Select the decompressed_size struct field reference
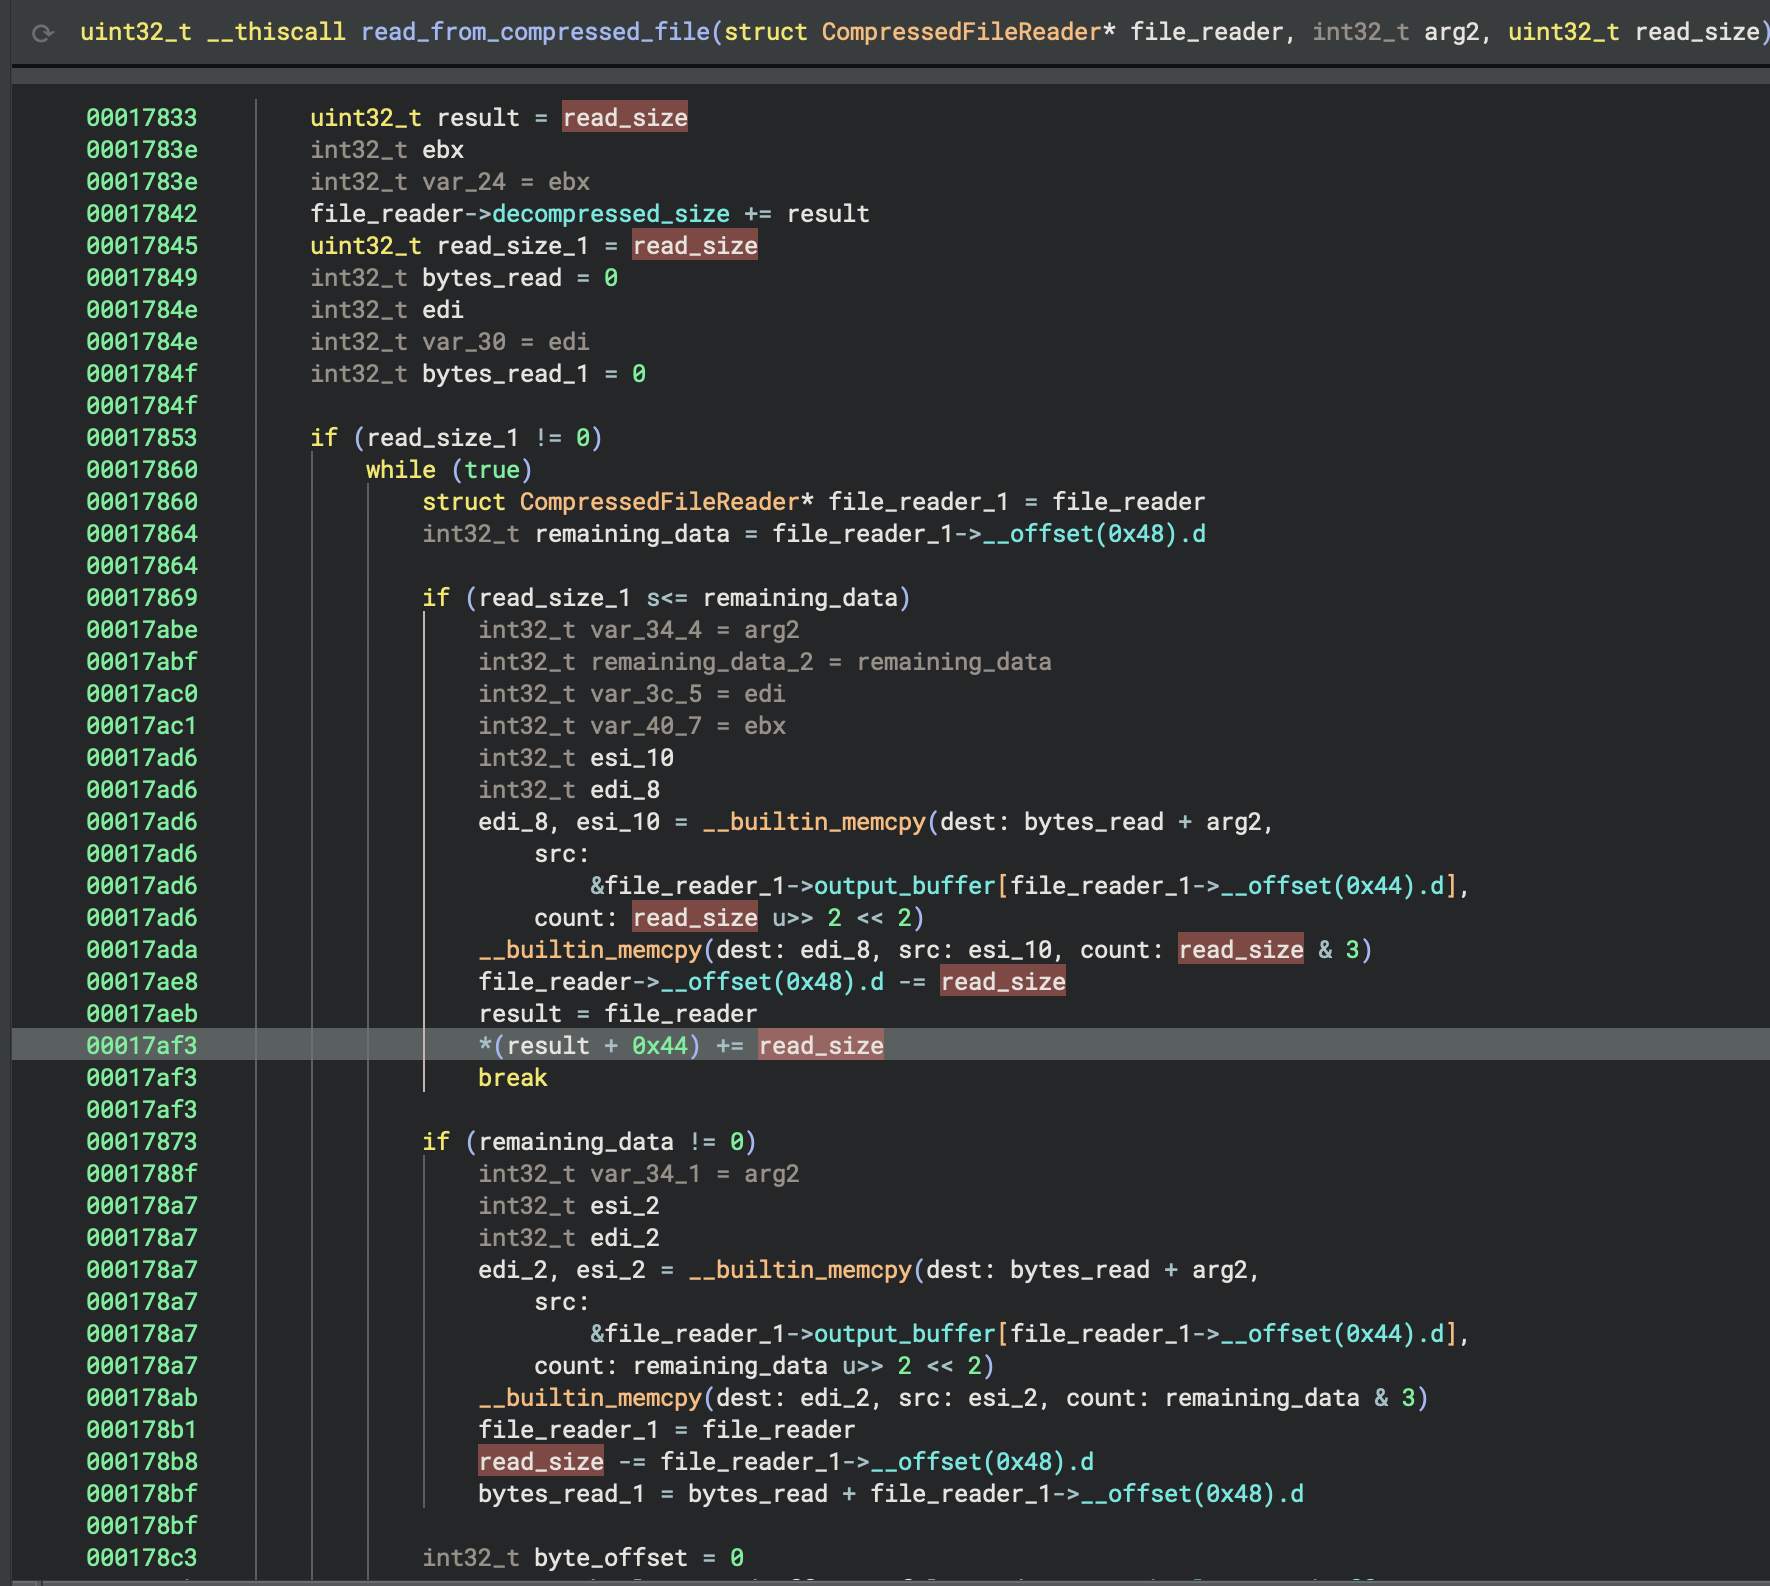Screen dimensions: 1770x1586 pos(609,213)
